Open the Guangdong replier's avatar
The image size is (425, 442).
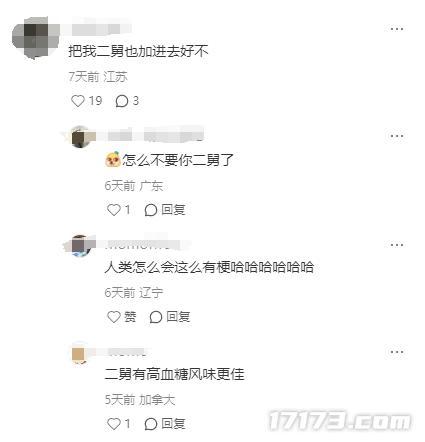point(81,137)
